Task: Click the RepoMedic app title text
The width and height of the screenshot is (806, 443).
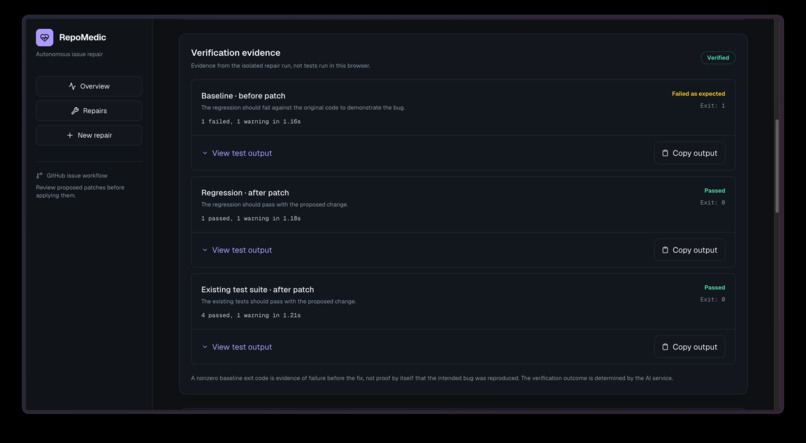Action: pyautogui.click(x=82, y=38)
